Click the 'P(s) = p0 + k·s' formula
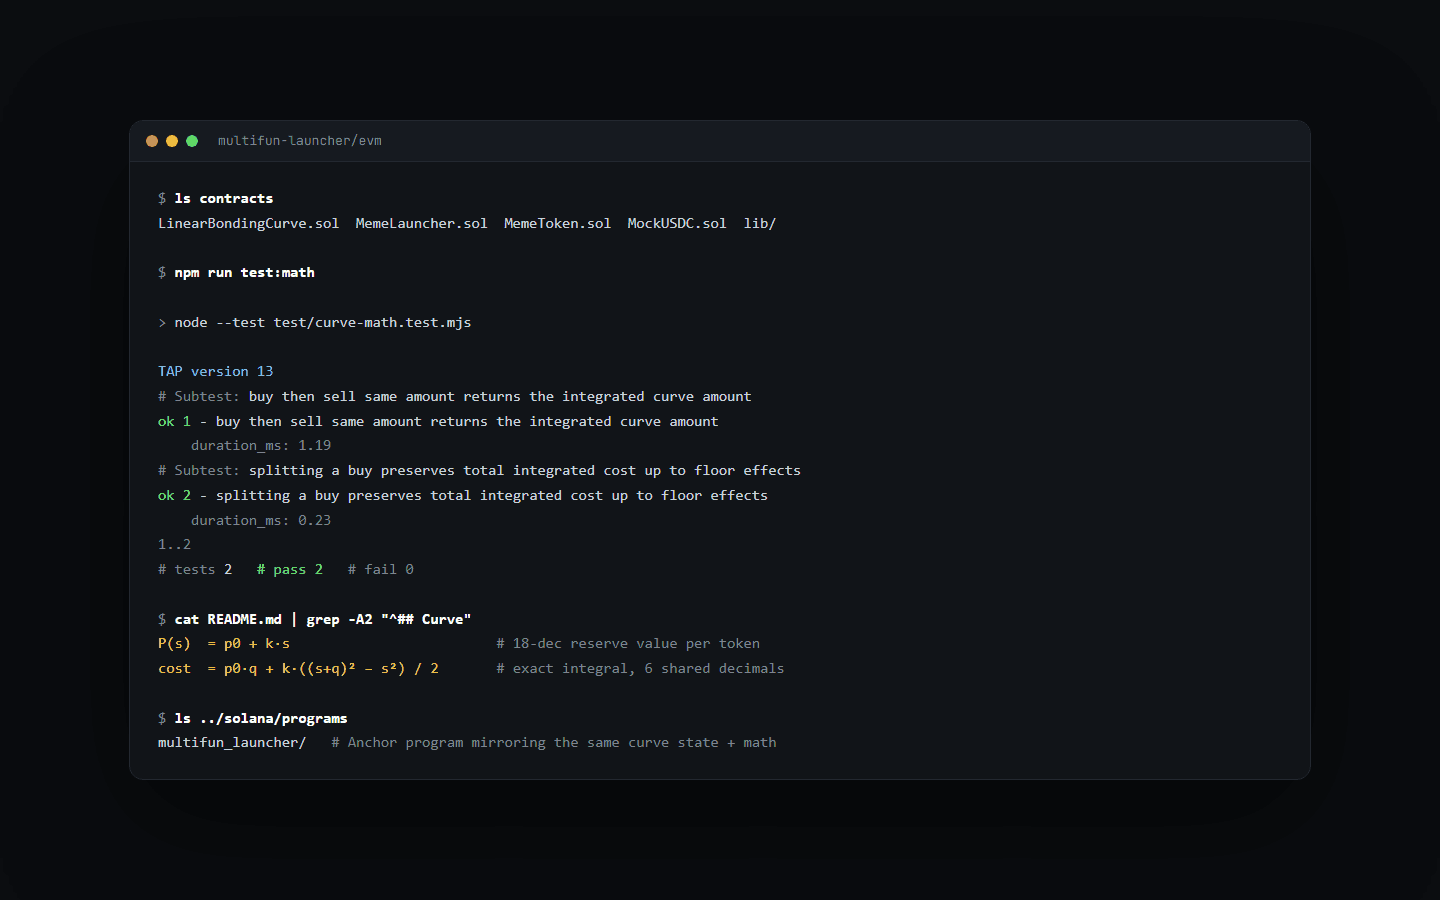Viewport: 1440px width, 900px height. 224,643
